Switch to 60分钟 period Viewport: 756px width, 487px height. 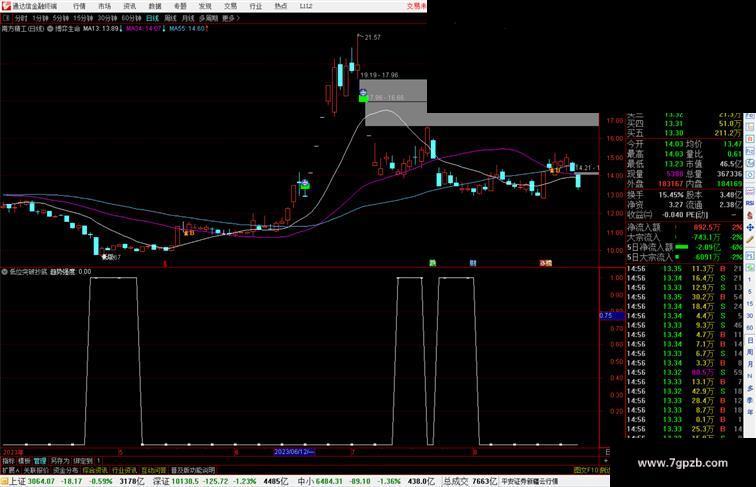[131, 18]
